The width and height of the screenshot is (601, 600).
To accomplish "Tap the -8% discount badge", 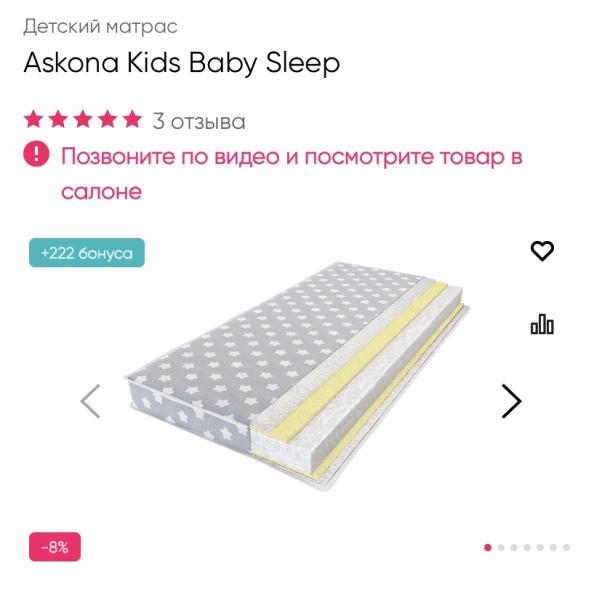I will 55,547.
